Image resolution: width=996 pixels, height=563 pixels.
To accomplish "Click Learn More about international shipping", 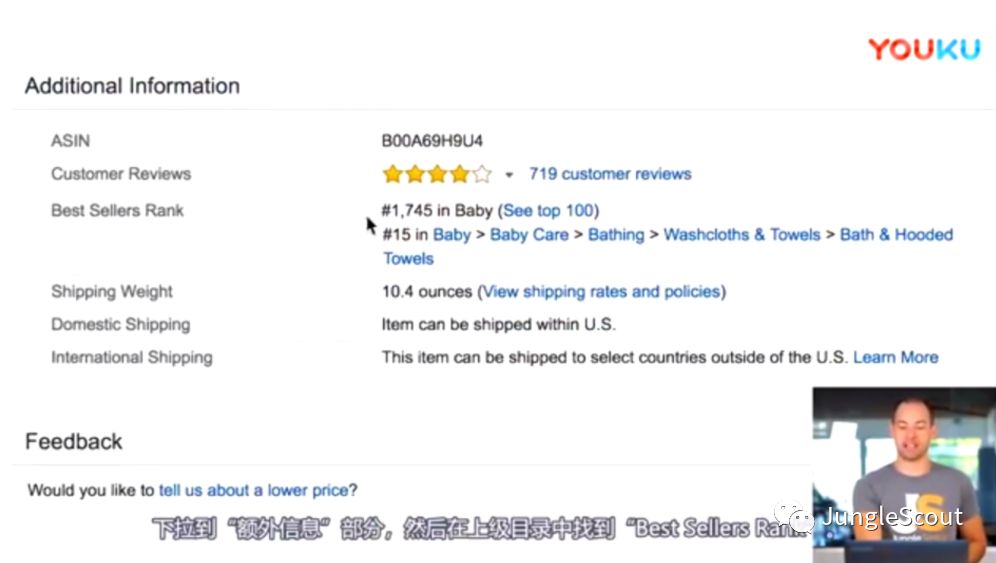I will [895, 357].
